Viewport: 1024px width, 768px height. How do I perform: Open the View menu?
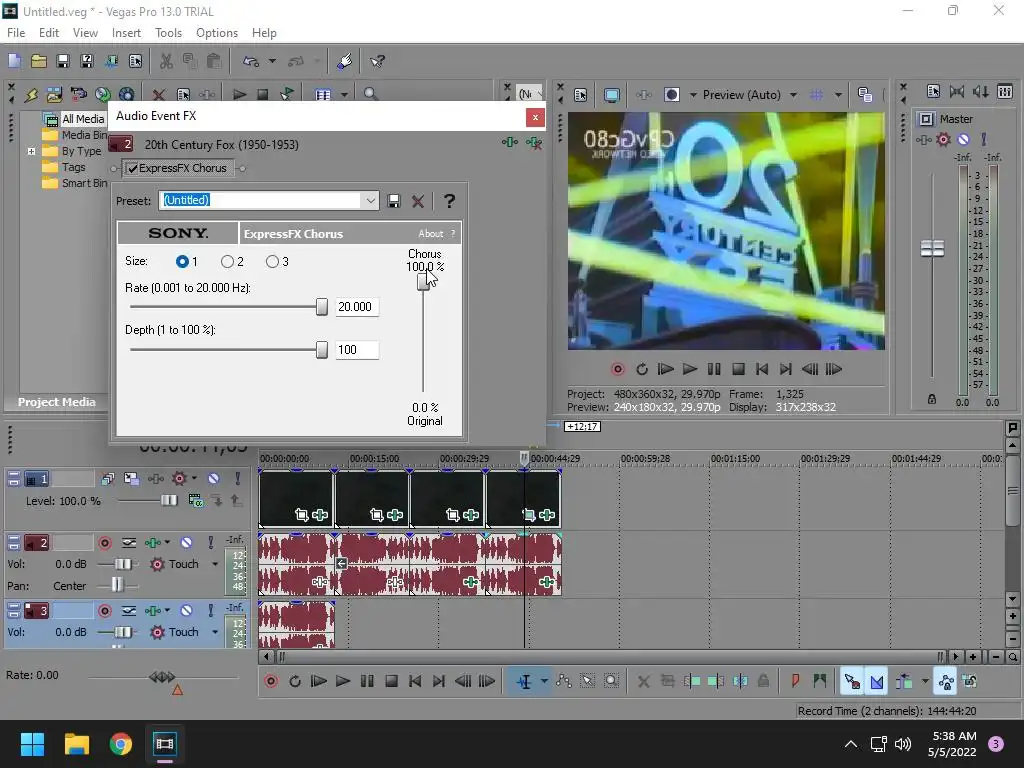[85, 33]
